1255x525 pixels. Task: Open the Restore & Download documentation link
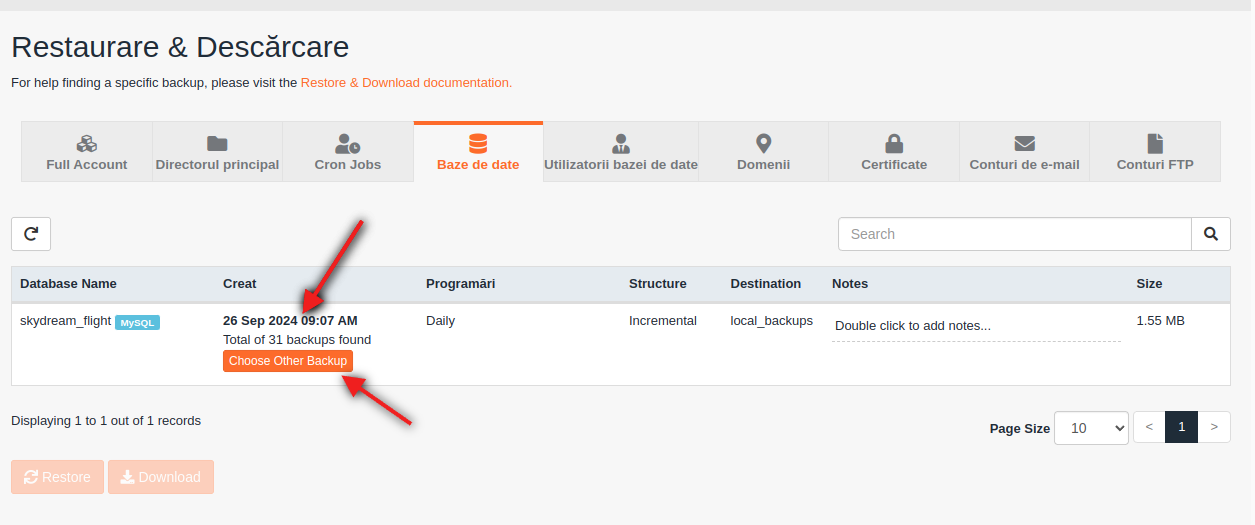[x=406, y=83]
